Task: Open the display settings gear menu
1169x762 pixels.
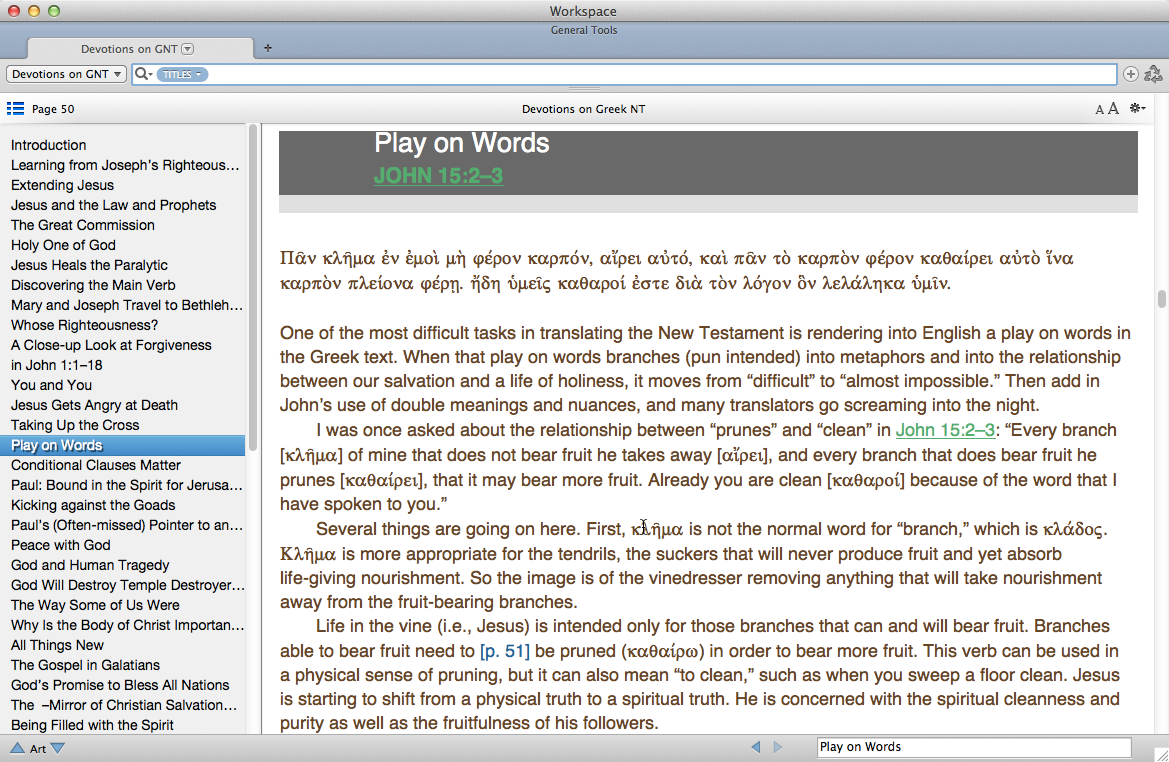Action: pos(1137,109)
